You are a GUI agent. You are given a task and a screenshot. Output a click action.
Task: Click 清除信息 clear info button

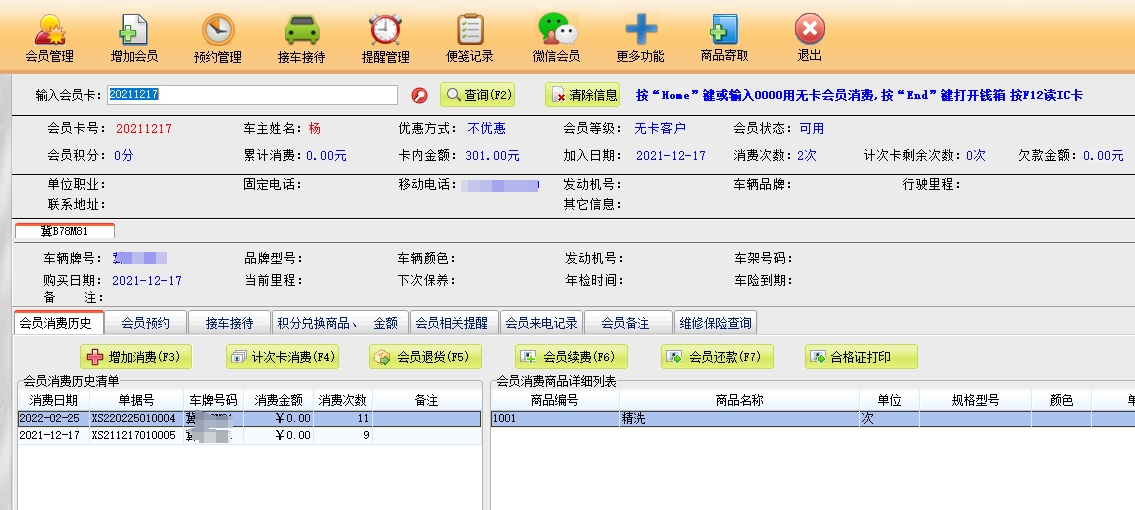pos(583,95)
